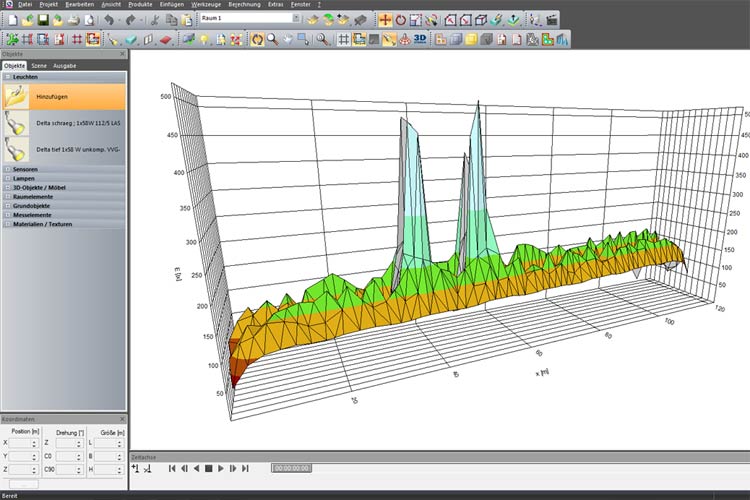
Task: Select luminaire Delta tief 1x58 W
Action: (x=64, y=149)
